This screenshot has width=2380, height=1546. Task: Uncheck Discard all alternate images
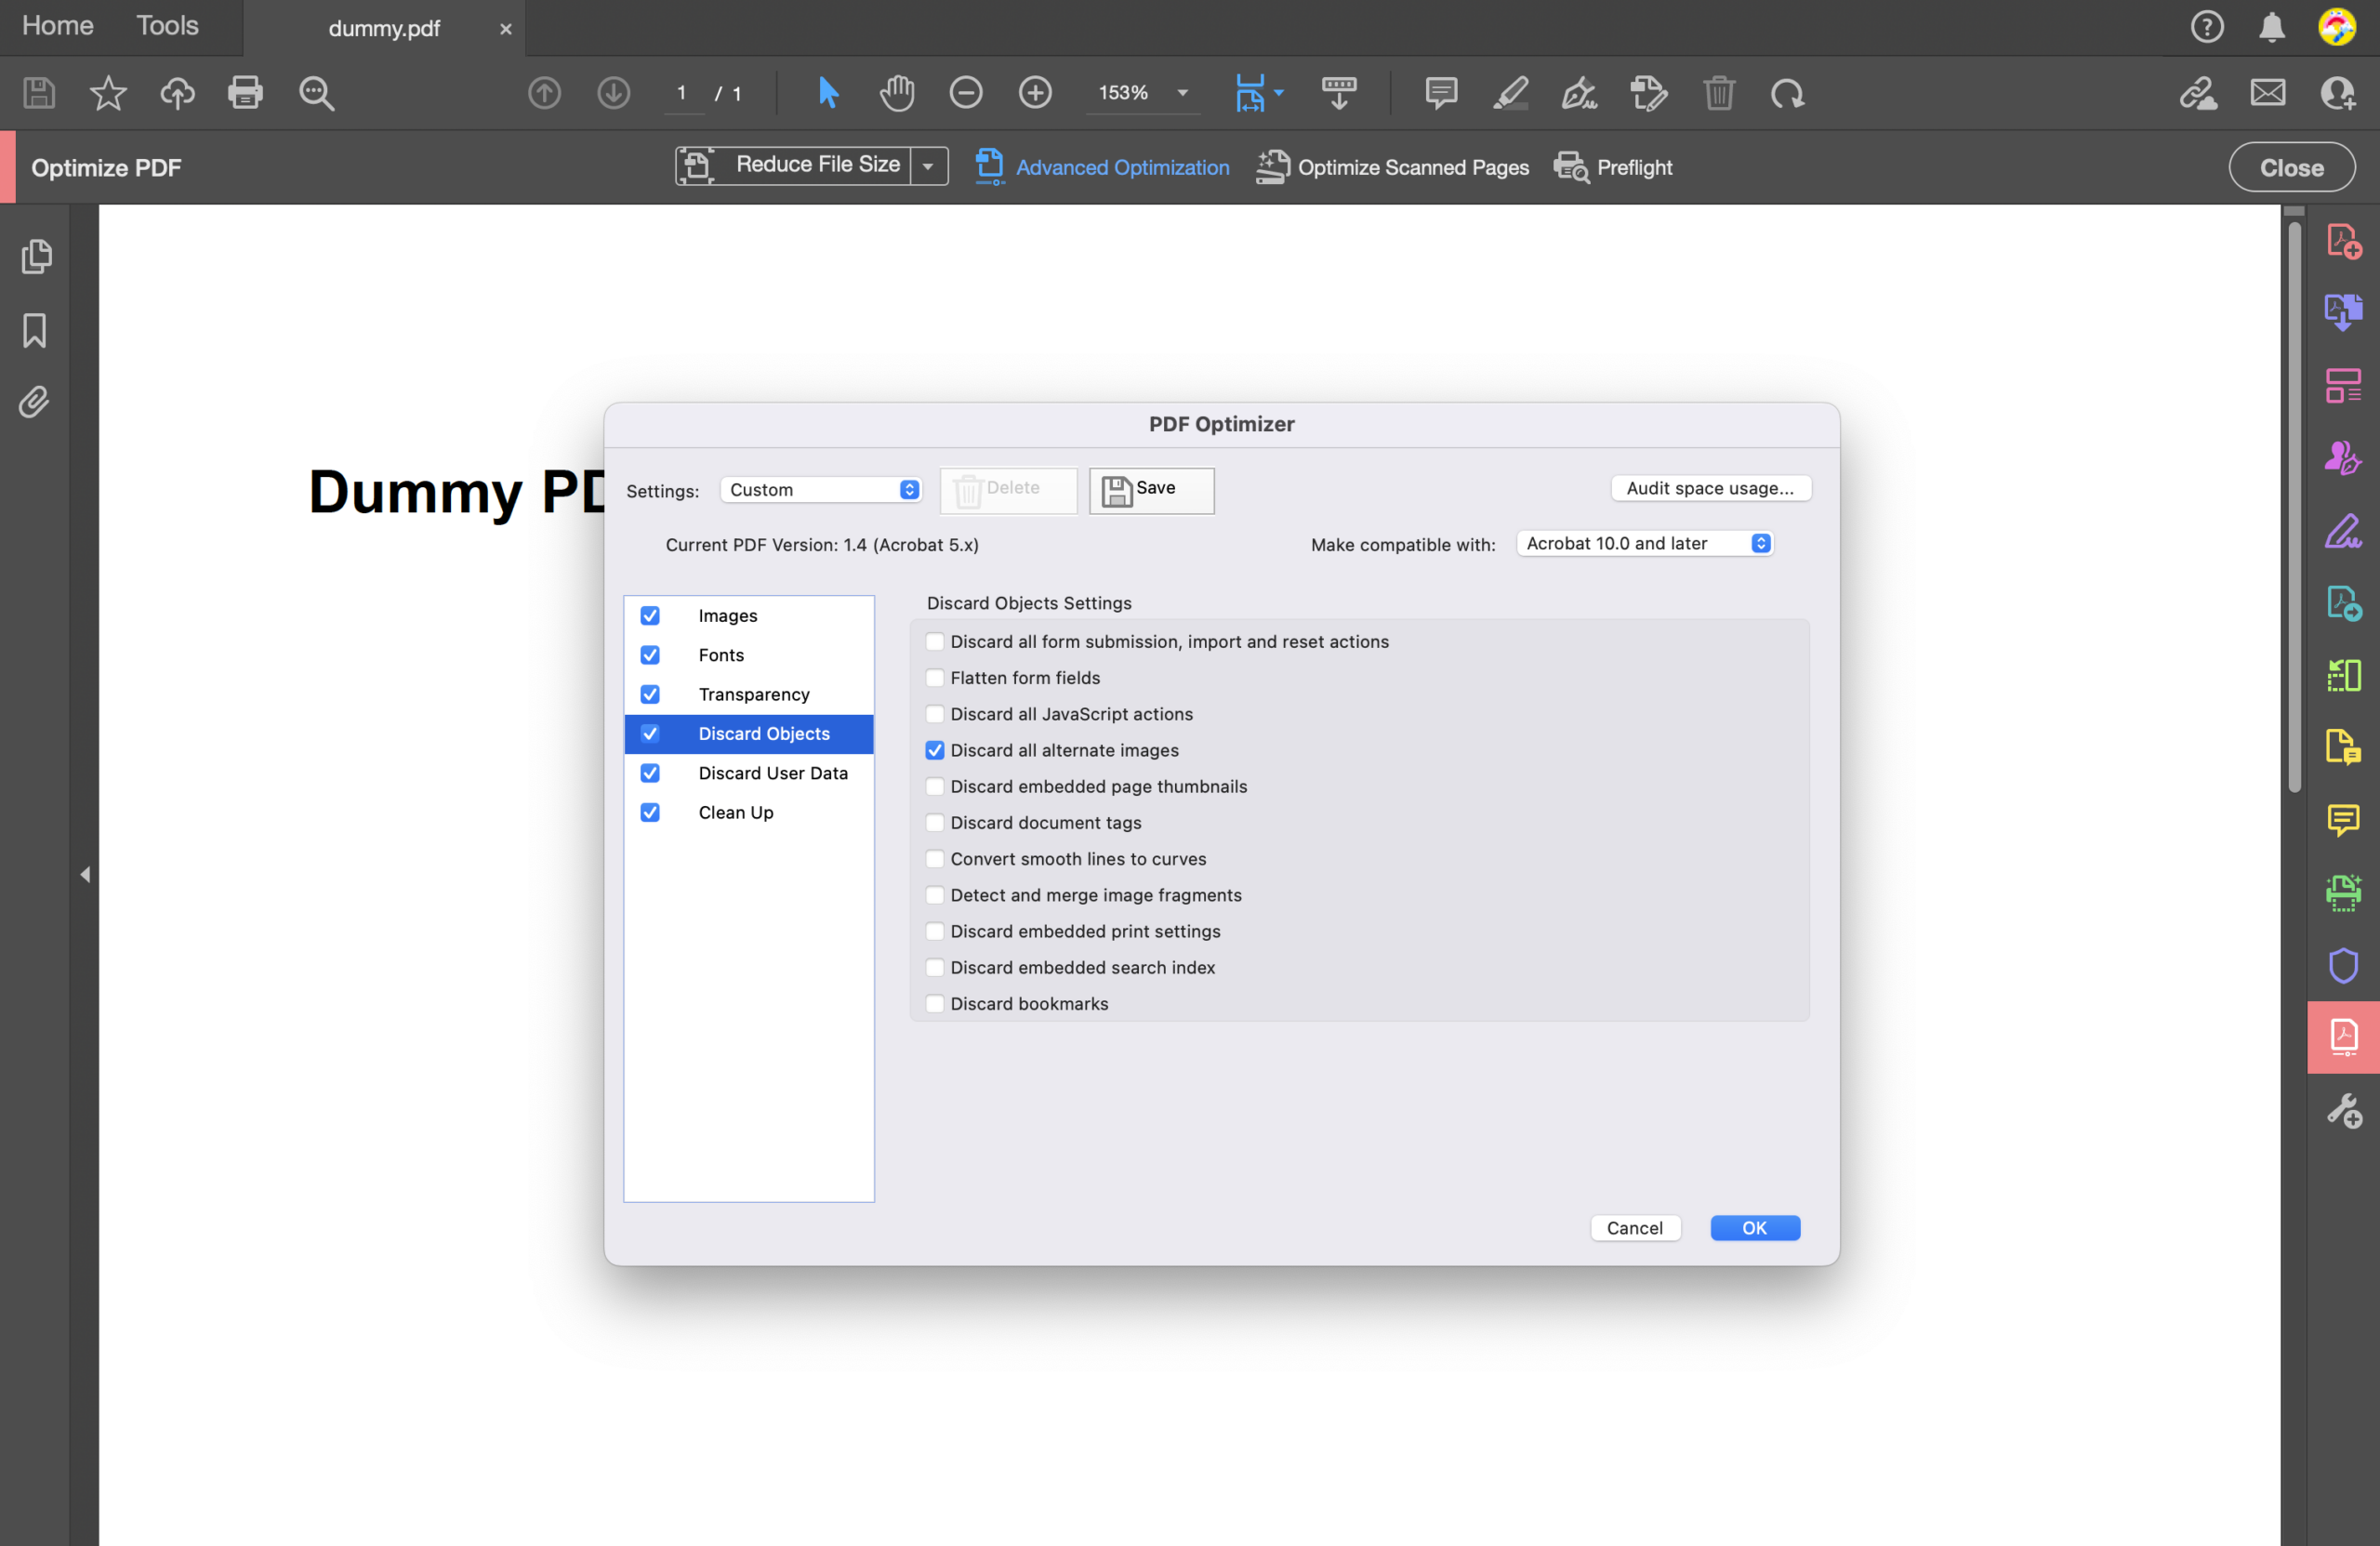tap(935, 750)
